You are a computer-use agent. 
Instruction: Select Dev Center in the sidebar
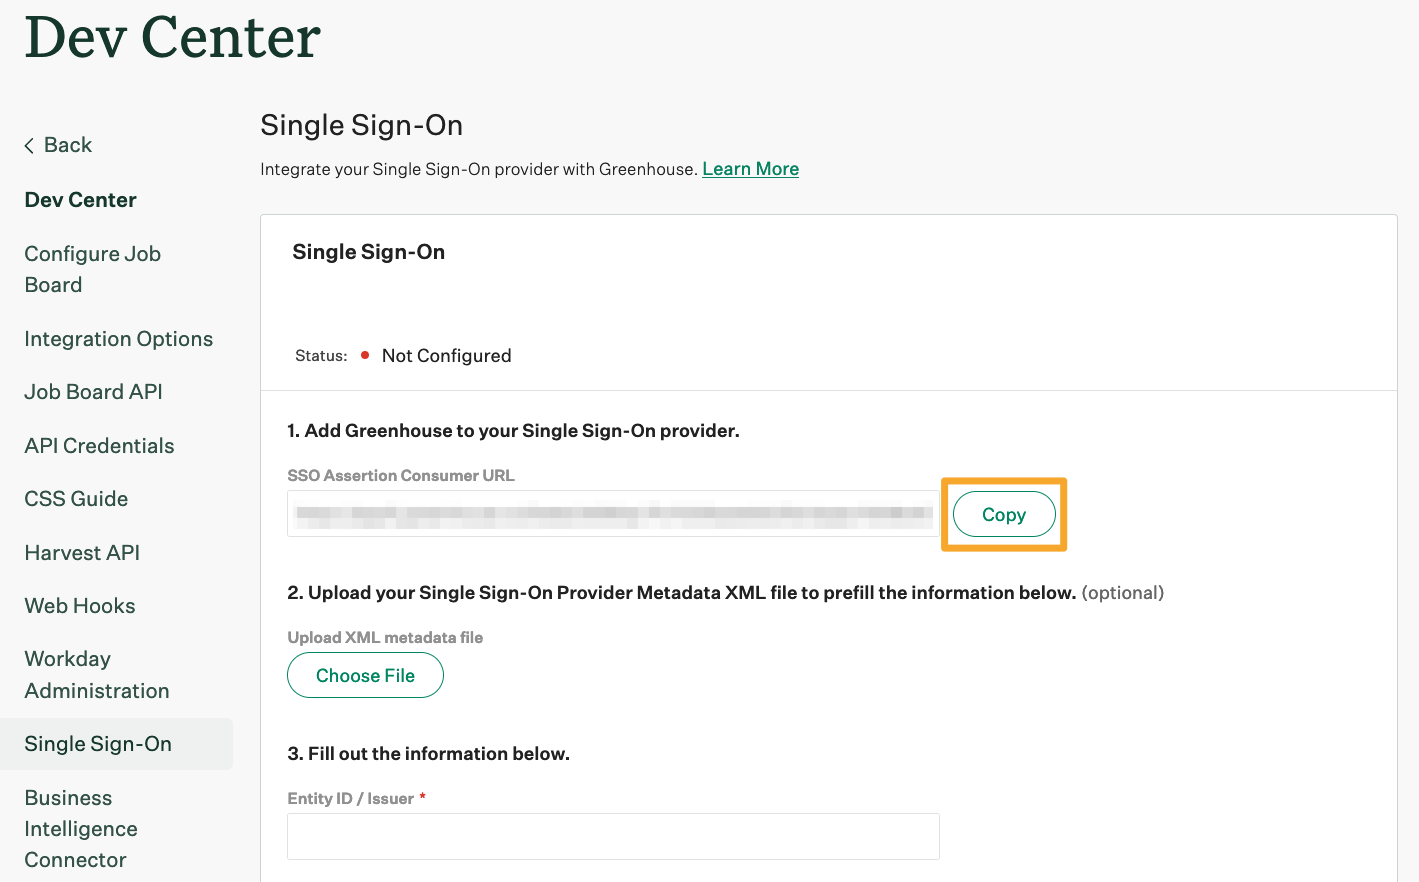tap(80, 199)
